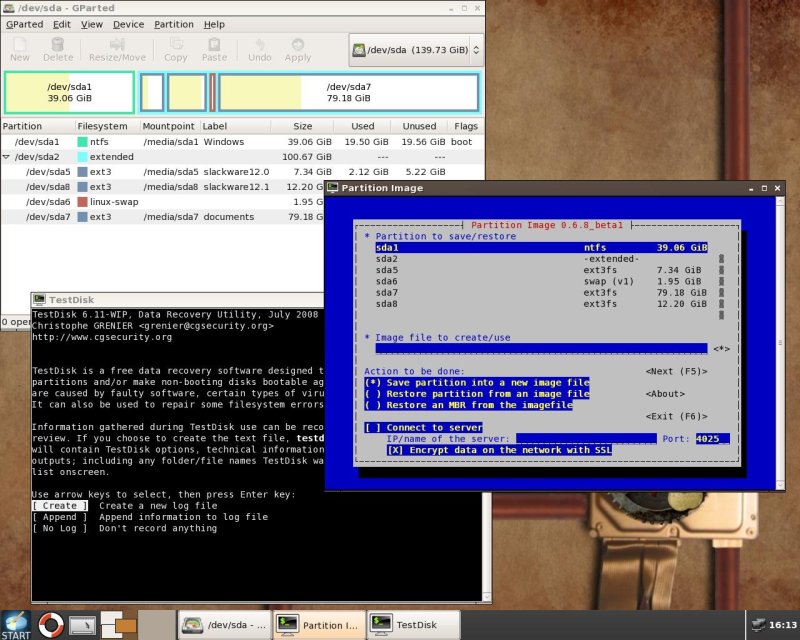Open the /dev/sda device selector dropdown
The height and width of the screenshot is (640, 800).
416,50
